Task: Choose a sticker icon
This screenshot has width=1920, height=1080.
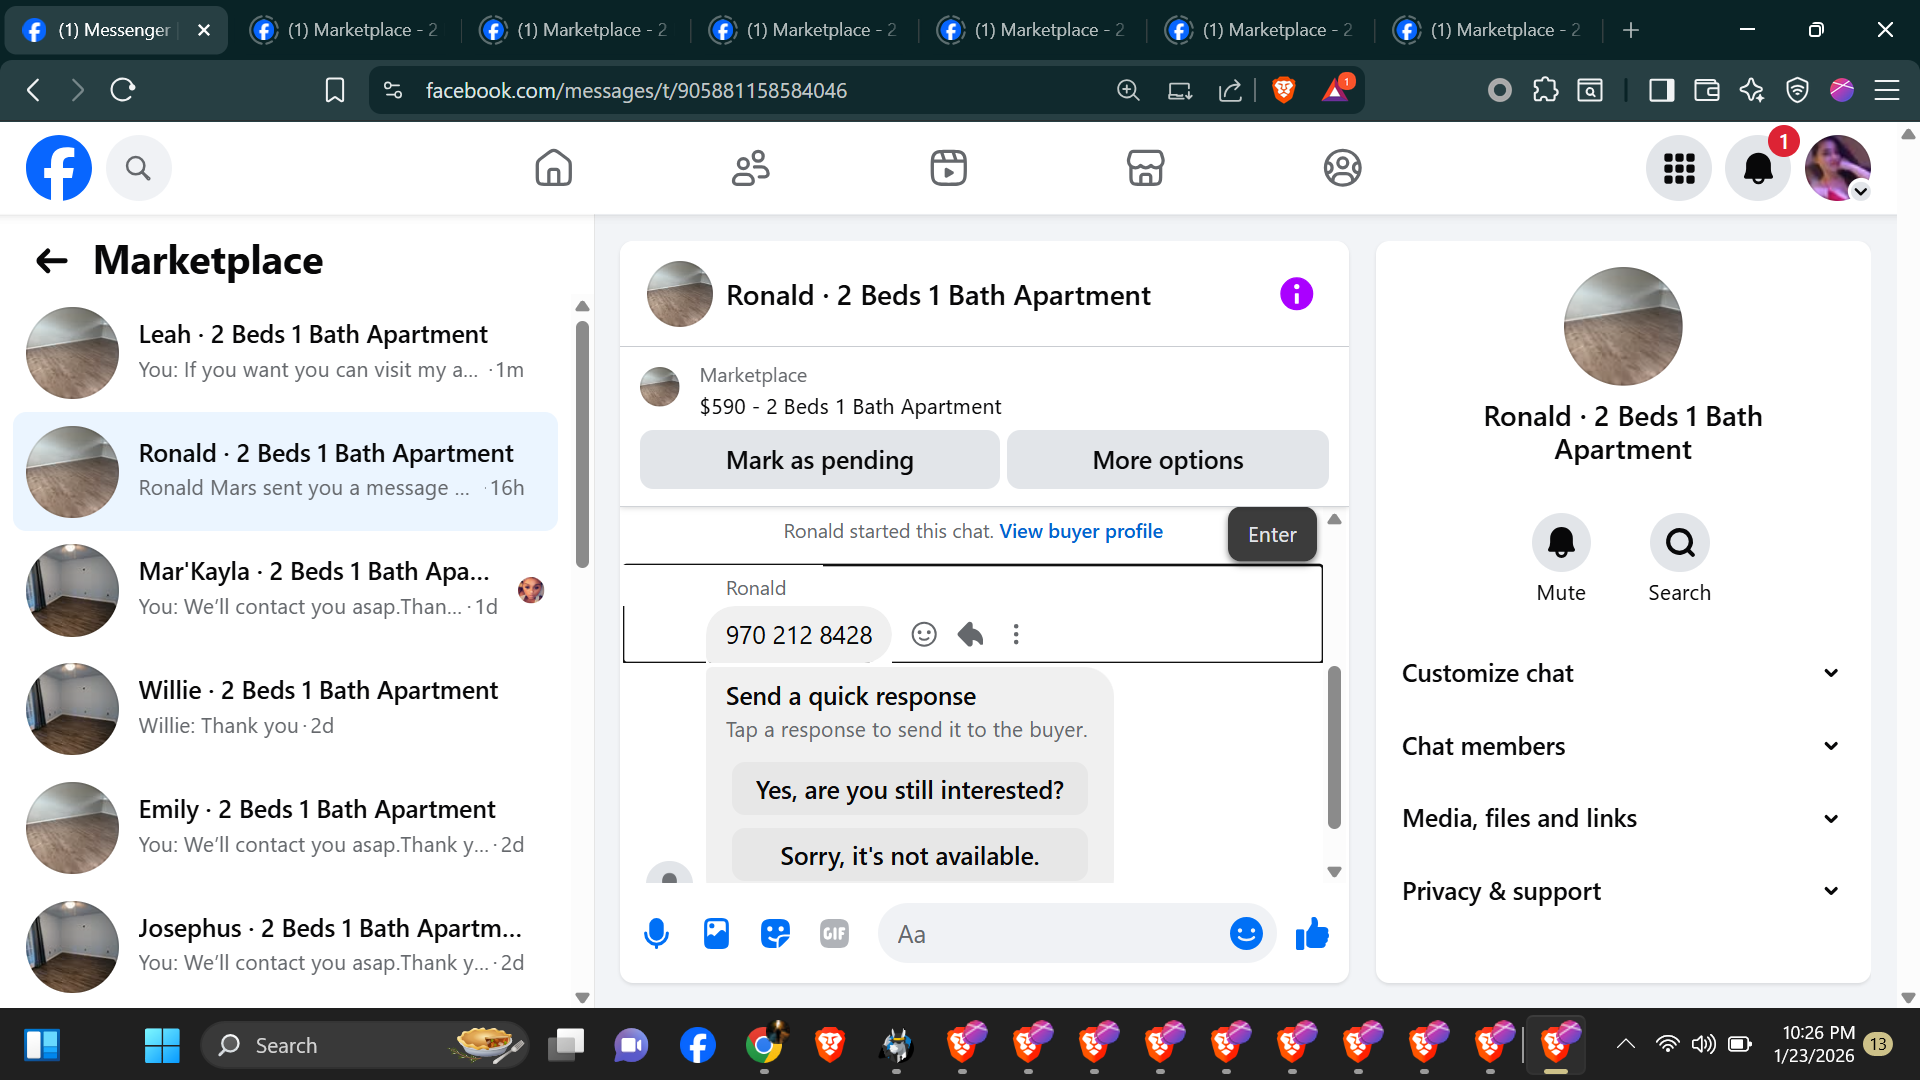Action: [x=775, y=934]
